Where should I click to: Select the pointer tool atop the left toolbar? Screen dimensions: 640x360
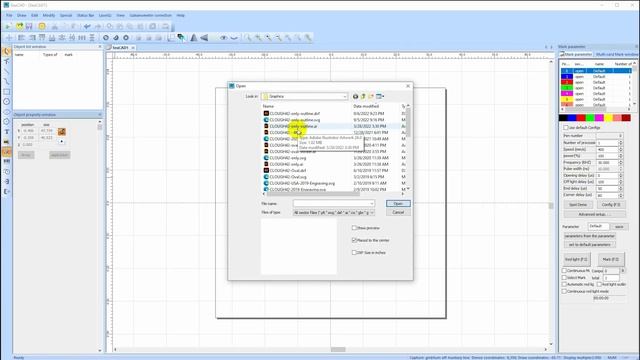tap(7, 52)
